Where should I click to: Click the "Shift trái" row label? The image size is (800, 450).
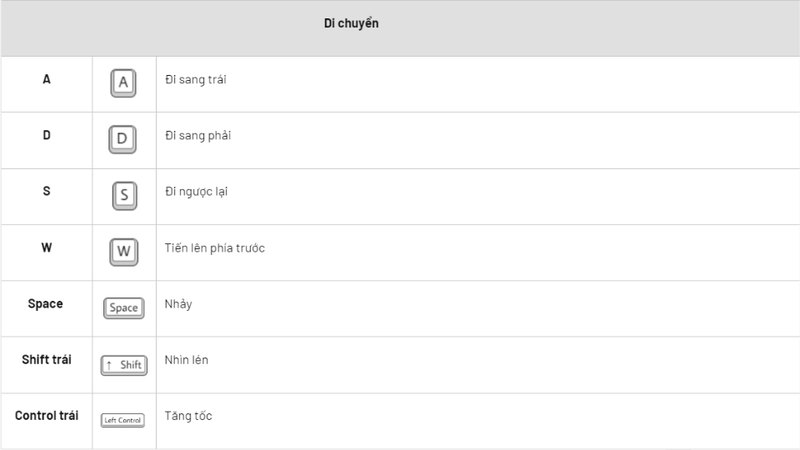tap(46, 359)
